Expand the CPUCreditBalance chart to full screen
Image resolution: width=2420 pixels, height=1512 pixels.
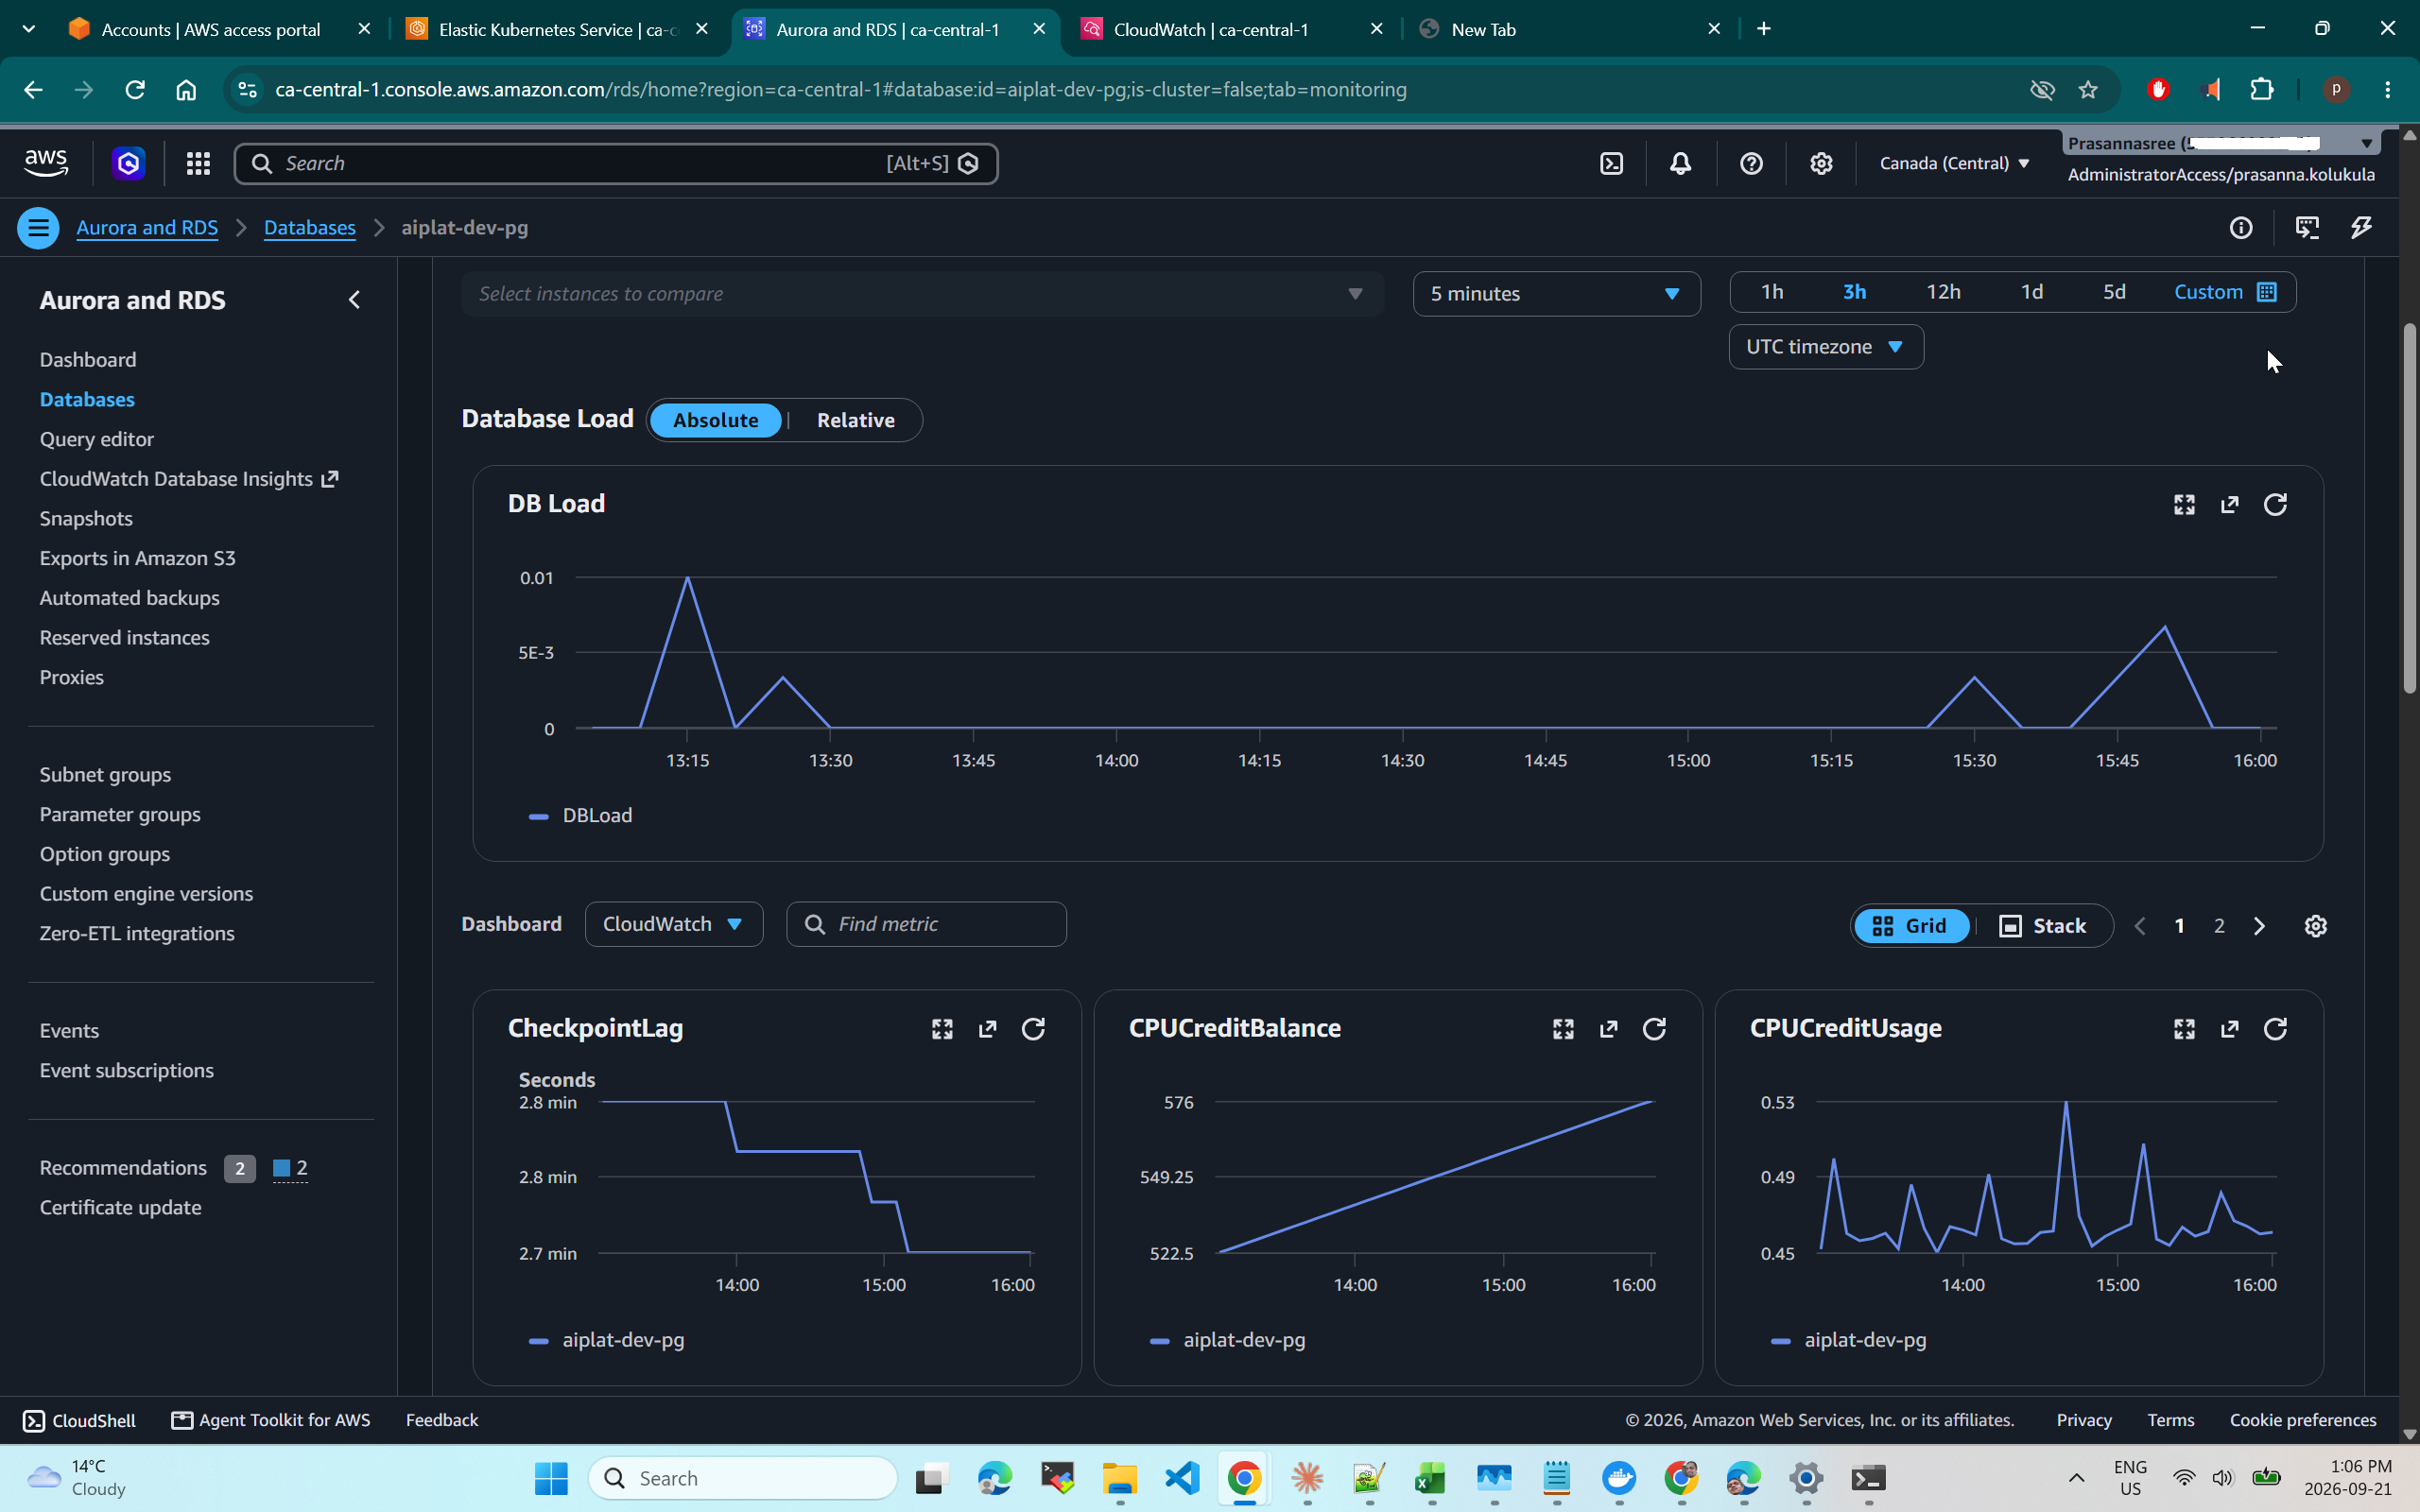click(x=1563, y=1029)
